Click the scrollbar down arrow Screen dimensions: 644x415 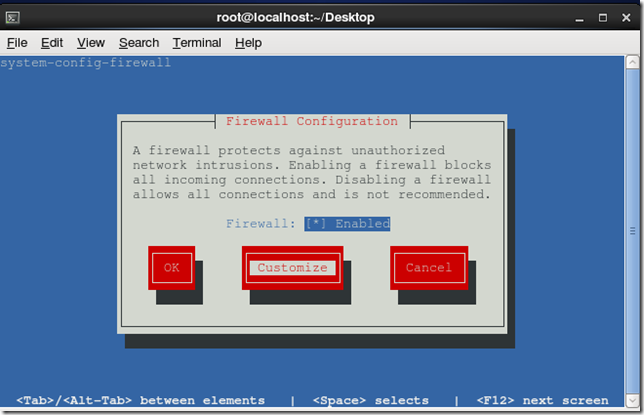[x=632, y=400]
